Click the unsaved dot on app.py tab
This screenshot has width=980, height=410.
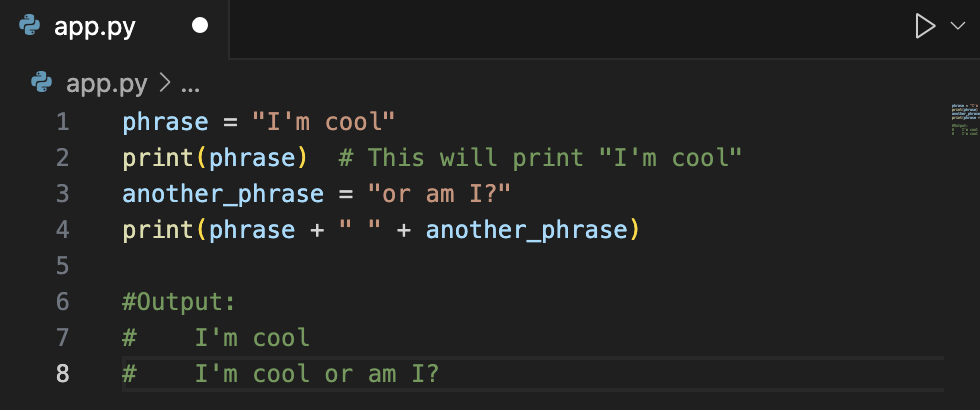(200, 26)
